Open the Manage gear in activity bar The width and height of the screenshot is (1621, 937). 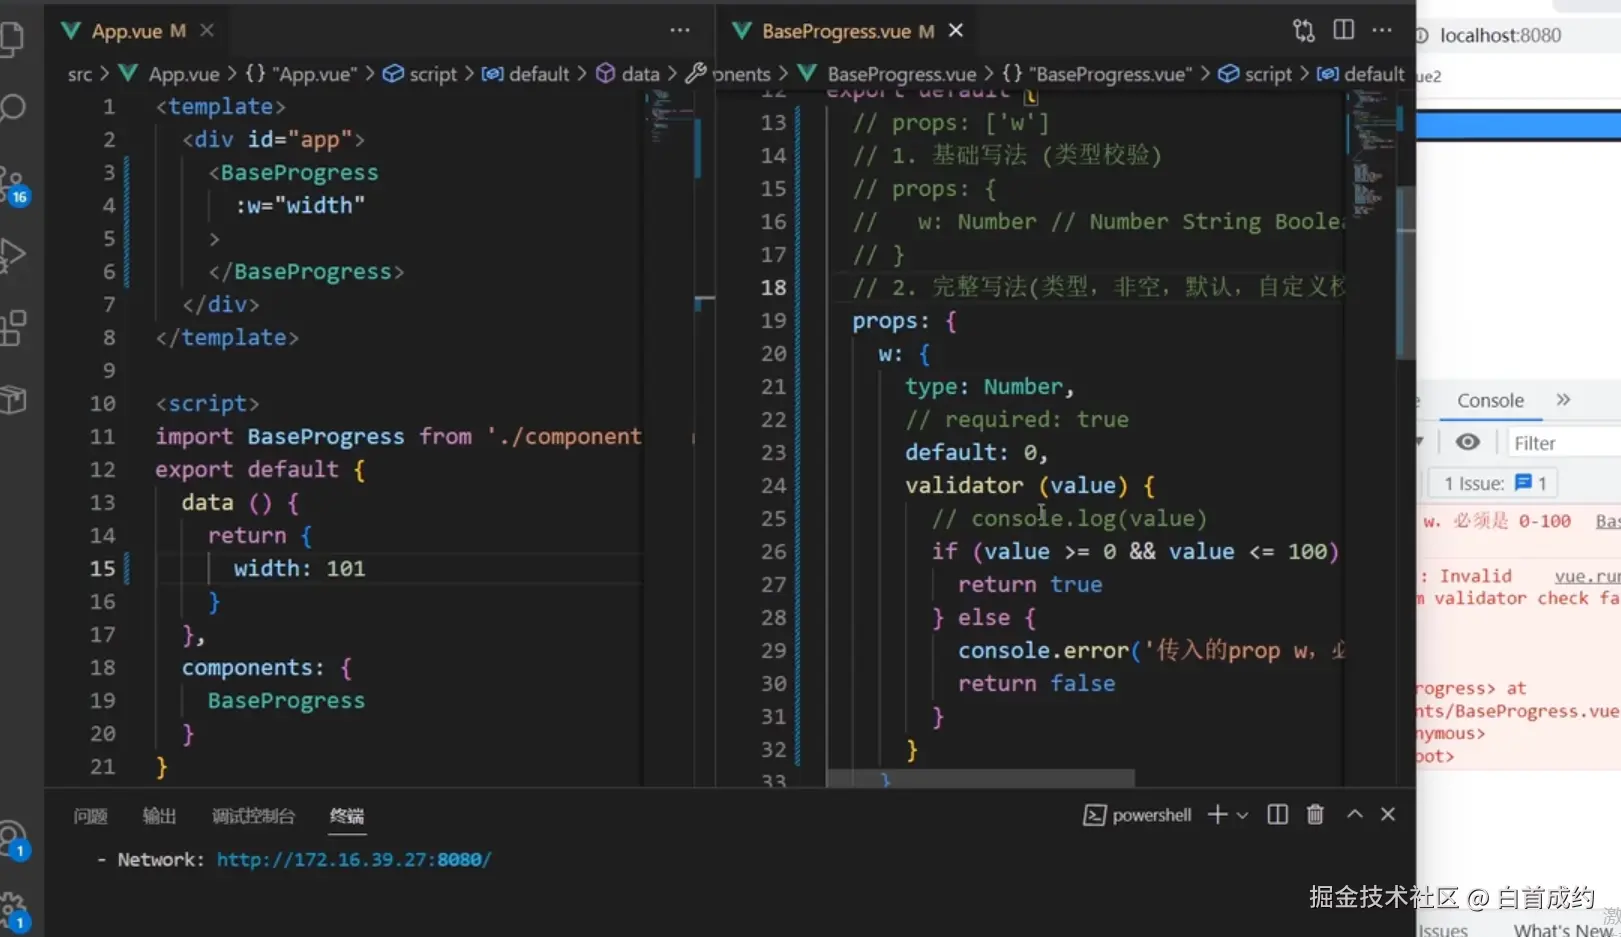(12, 910)
